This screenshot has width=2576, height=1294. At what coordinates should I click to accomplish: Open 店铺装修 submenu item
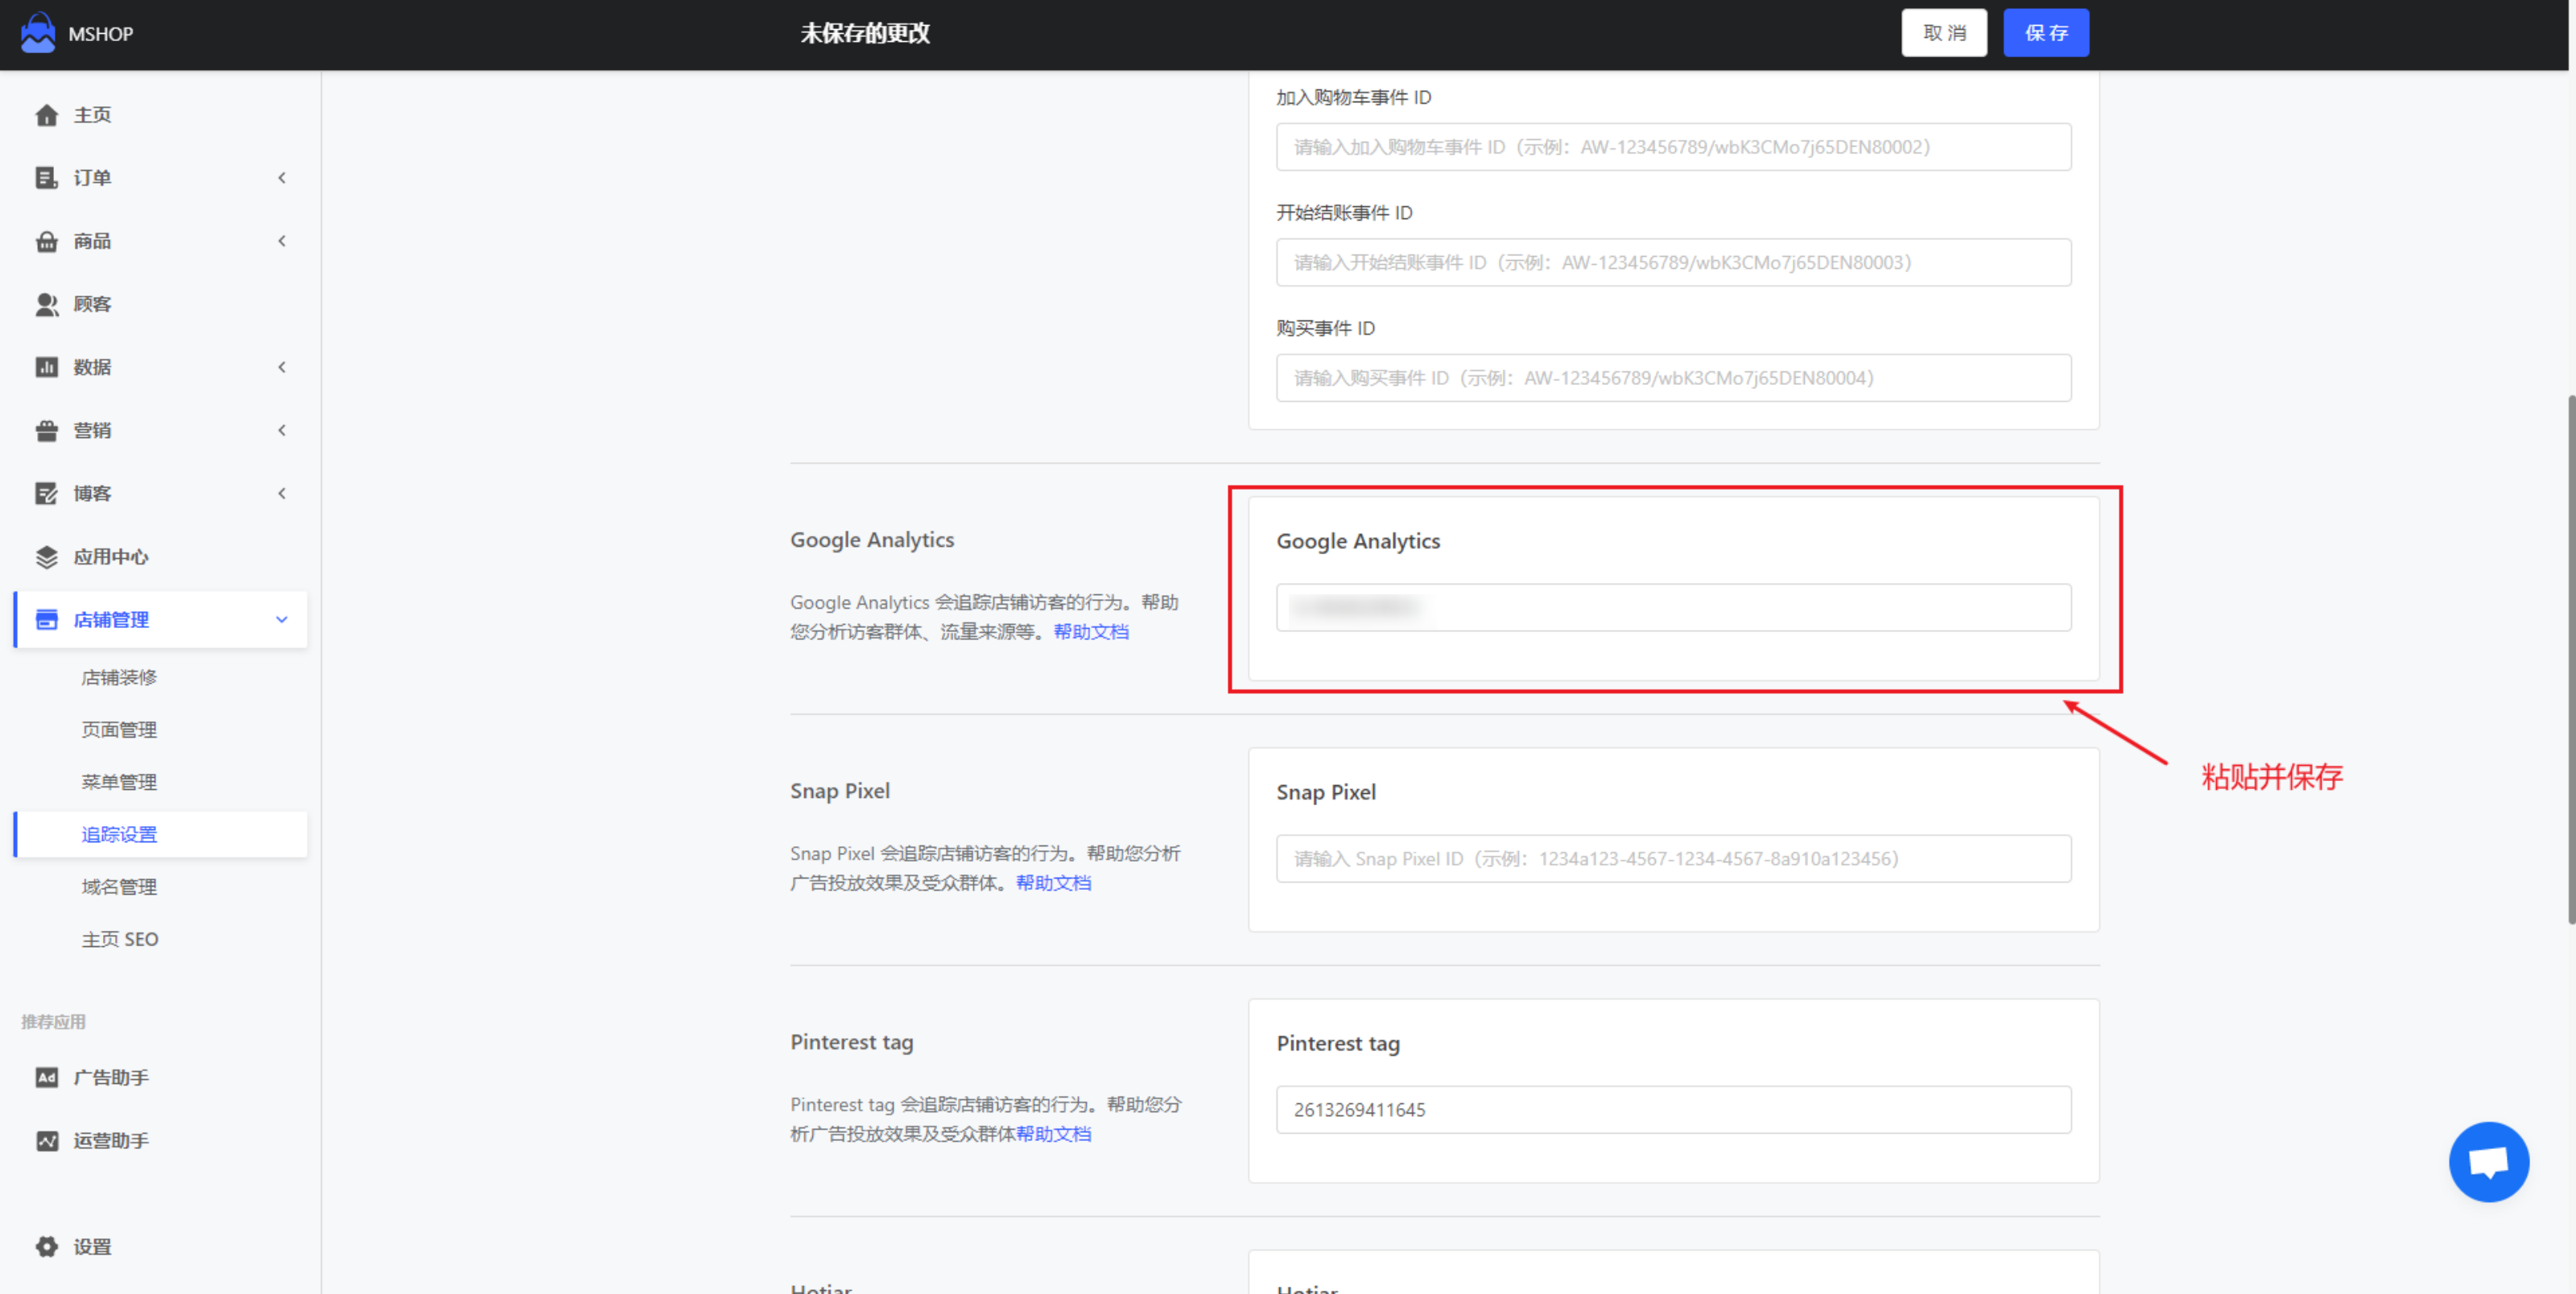pyautogui.click(x=119, y=677)
